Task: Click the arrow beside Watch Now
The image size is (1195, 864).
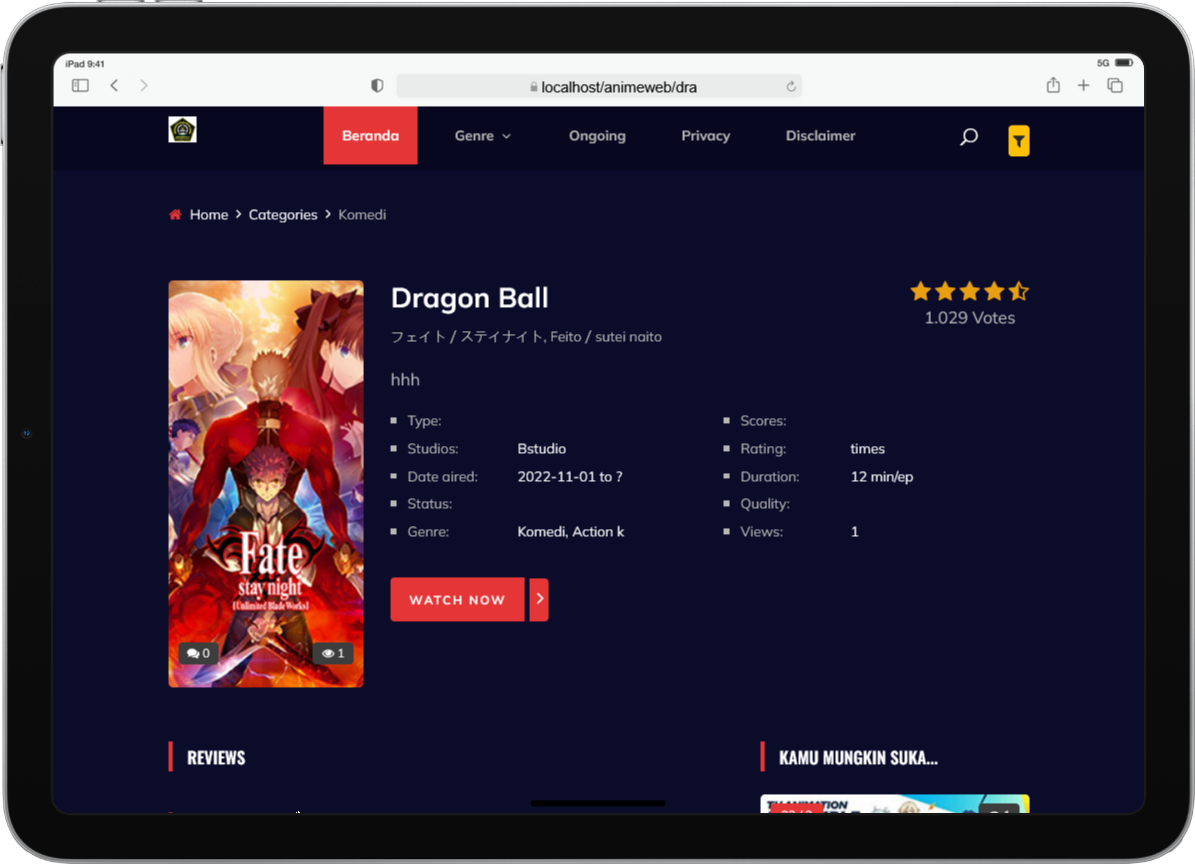Action: [539, 600]
